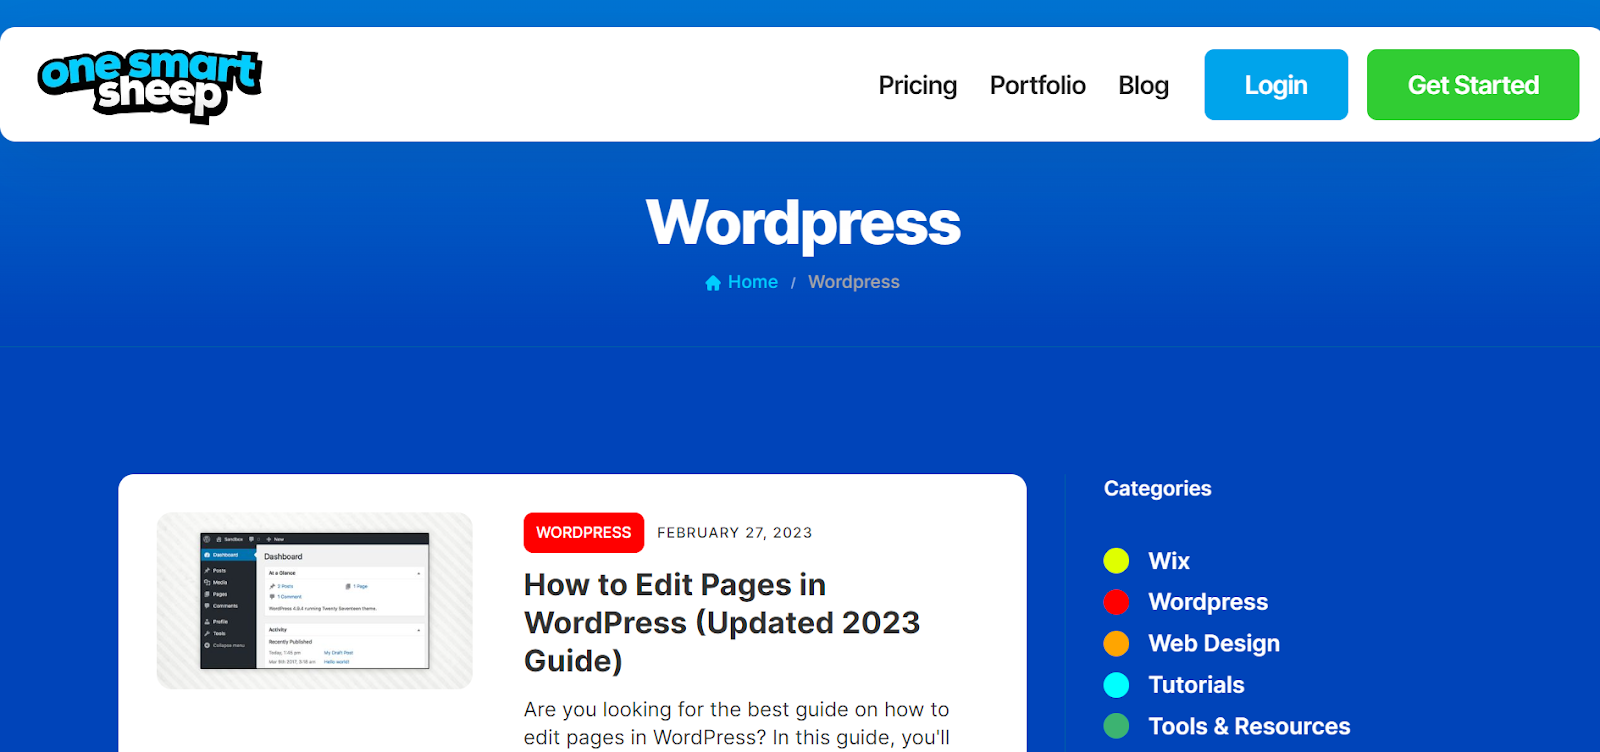This screenshot has height=752, width=1600.
Task: Click the green Get Started button
Action: [x=1473, y=85]
